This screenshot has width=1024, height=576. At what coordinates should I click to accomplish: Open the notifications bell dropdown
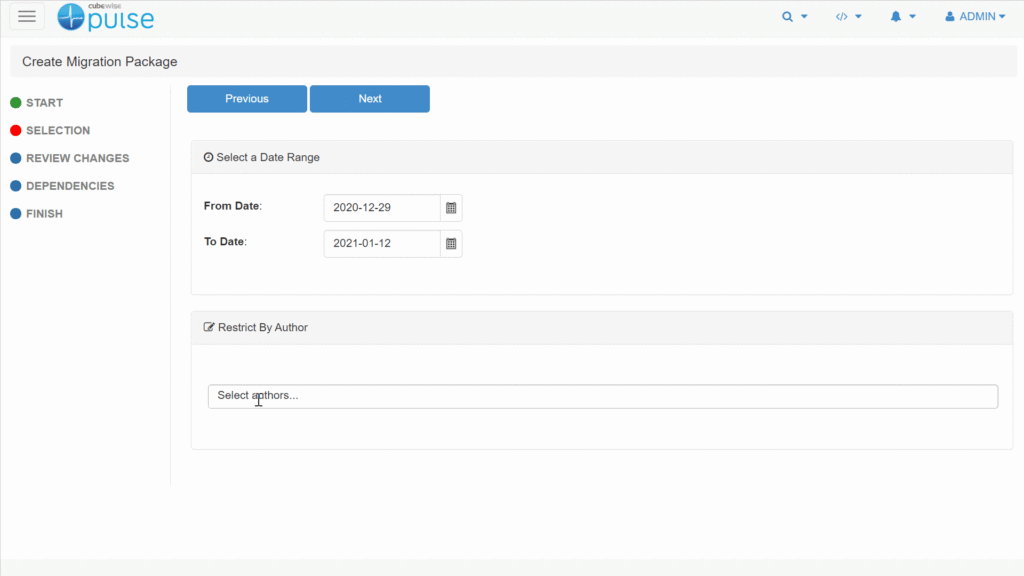[x=903, y=17]
